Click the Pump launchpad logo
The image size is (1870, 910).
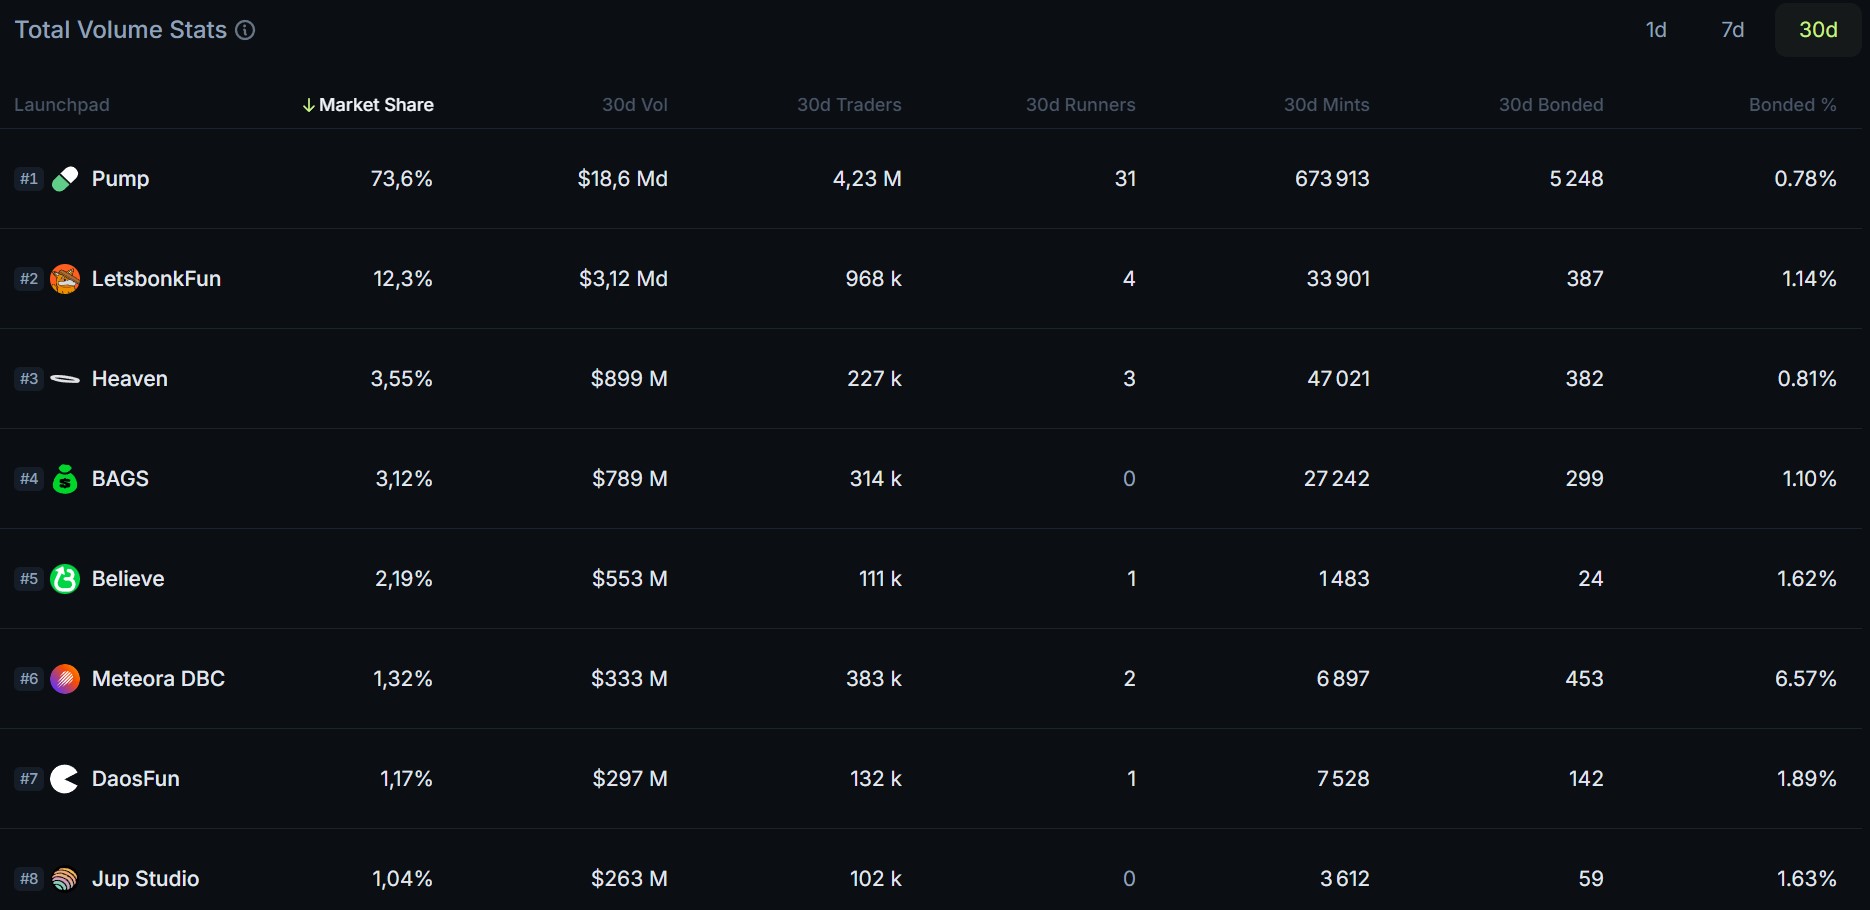click(64, 178)
